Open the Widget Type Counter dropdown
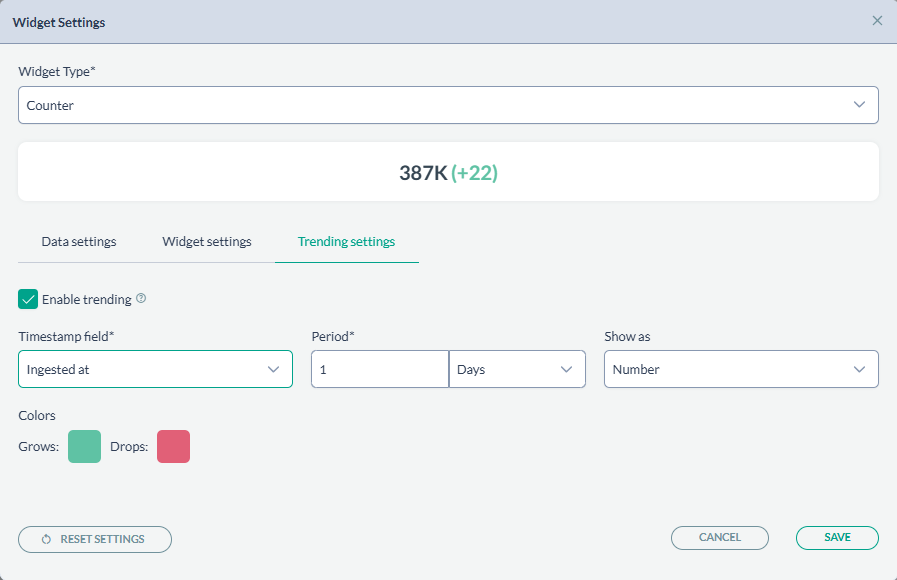 (447, 105)
